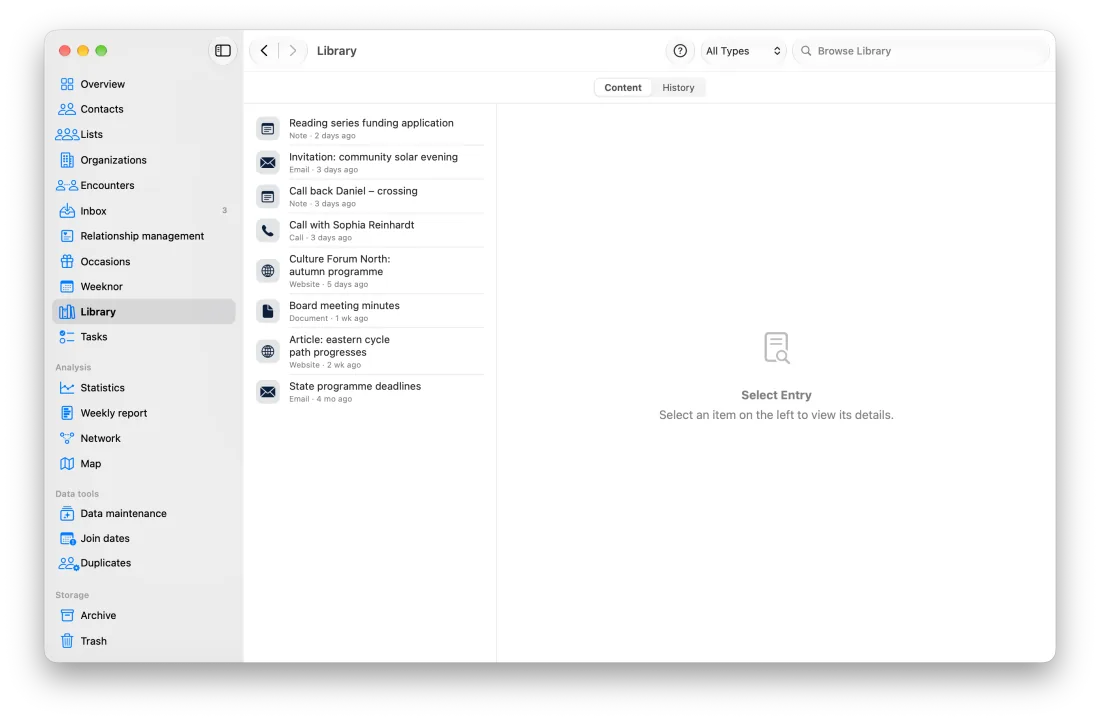Open Tasks in the sidebar
1100x721 pixels.
point(144,337)
